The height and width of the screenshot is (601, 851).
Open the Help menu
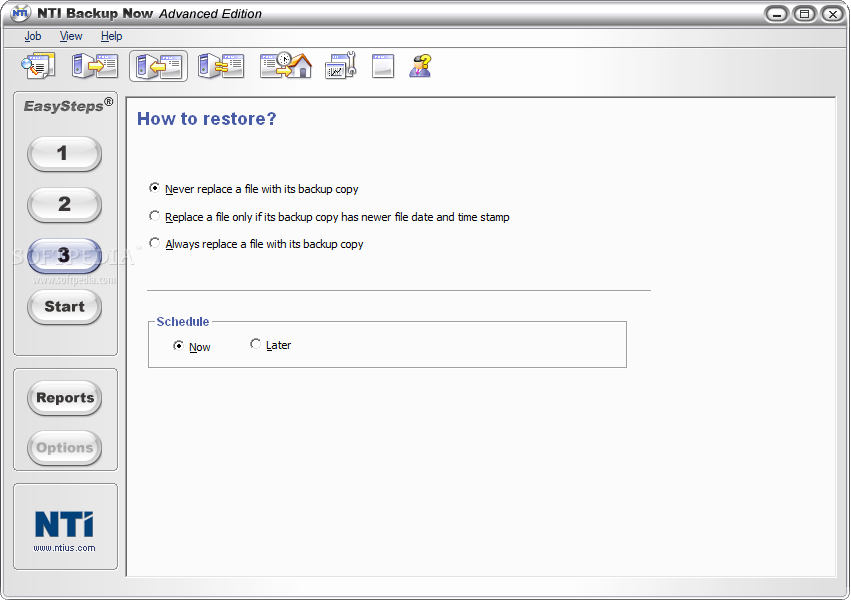[x=111, y=36]
